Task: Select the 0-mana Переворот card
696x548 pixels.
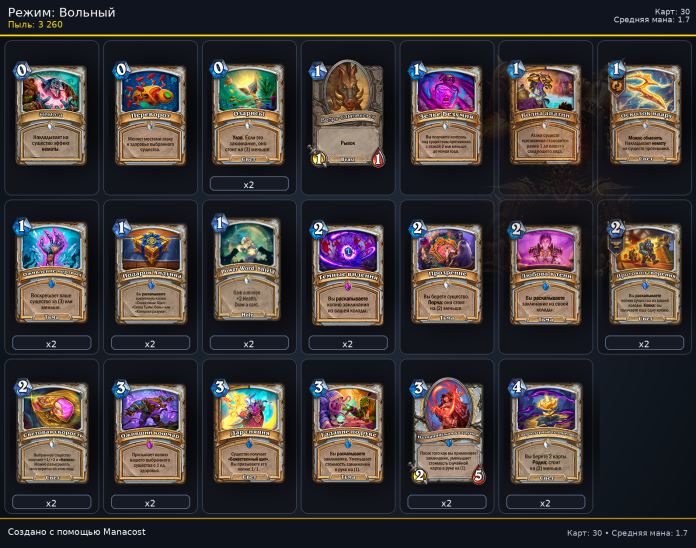Action: pos(150,114)
